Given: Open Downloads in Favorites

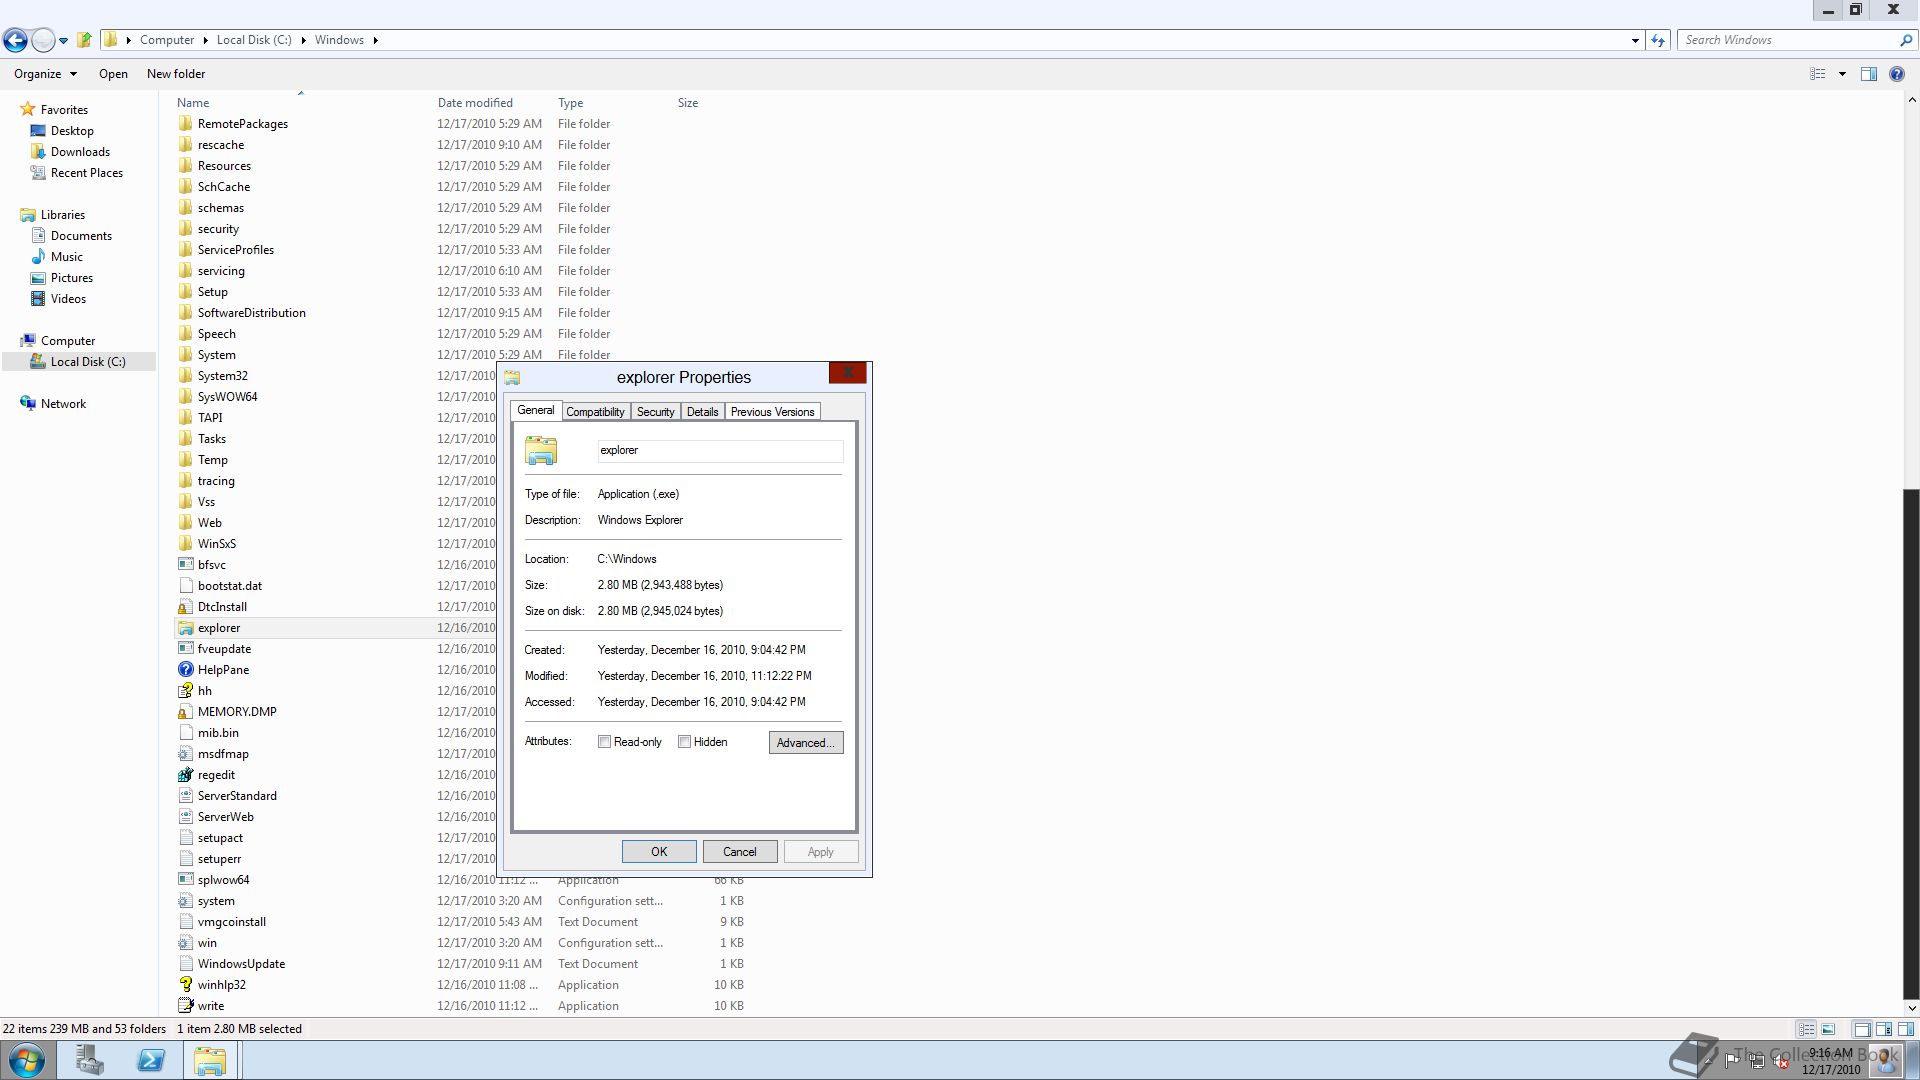Looking at the screenshot, I should click(80, 152).
